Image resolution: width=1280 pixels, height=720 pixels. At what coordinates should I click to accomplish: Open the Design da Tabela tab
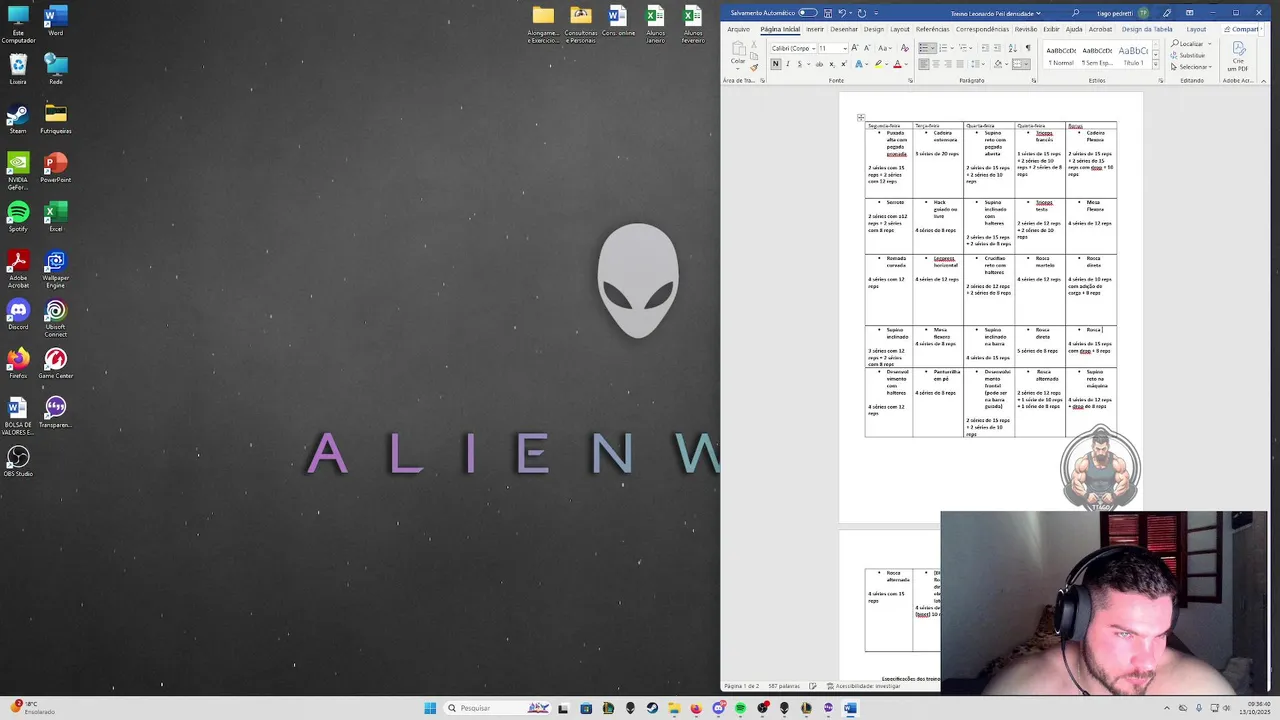1147,29
